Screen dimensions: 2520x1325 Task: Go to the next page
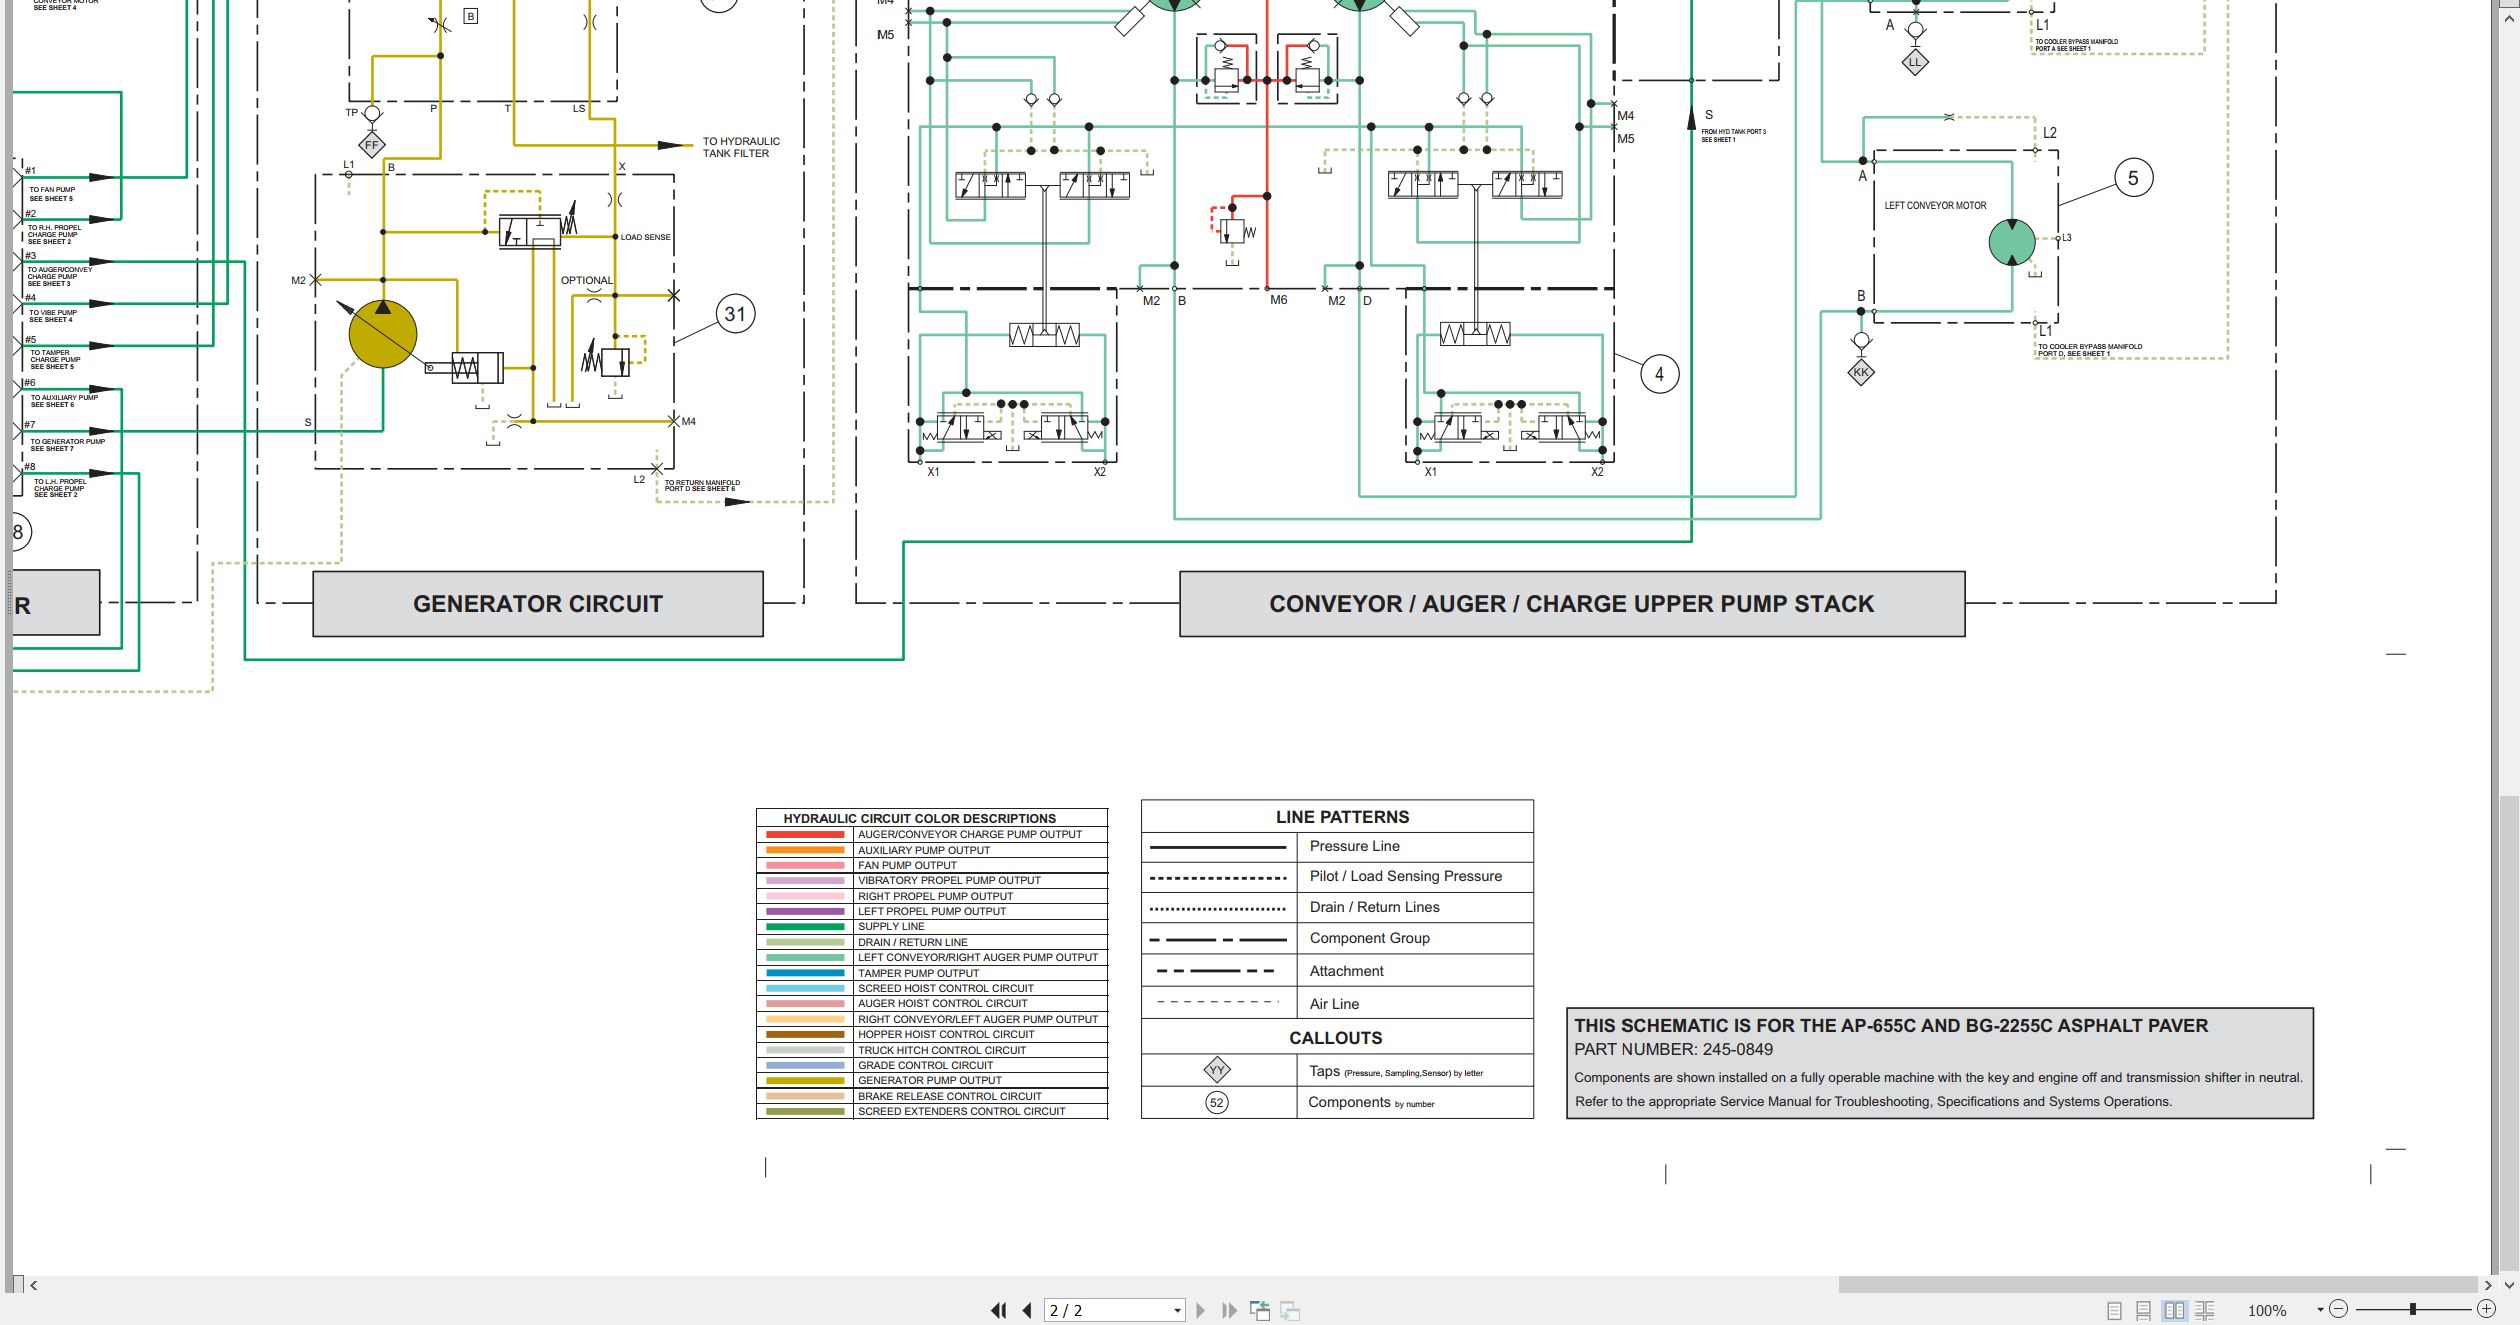[x=1200, y=1310]
